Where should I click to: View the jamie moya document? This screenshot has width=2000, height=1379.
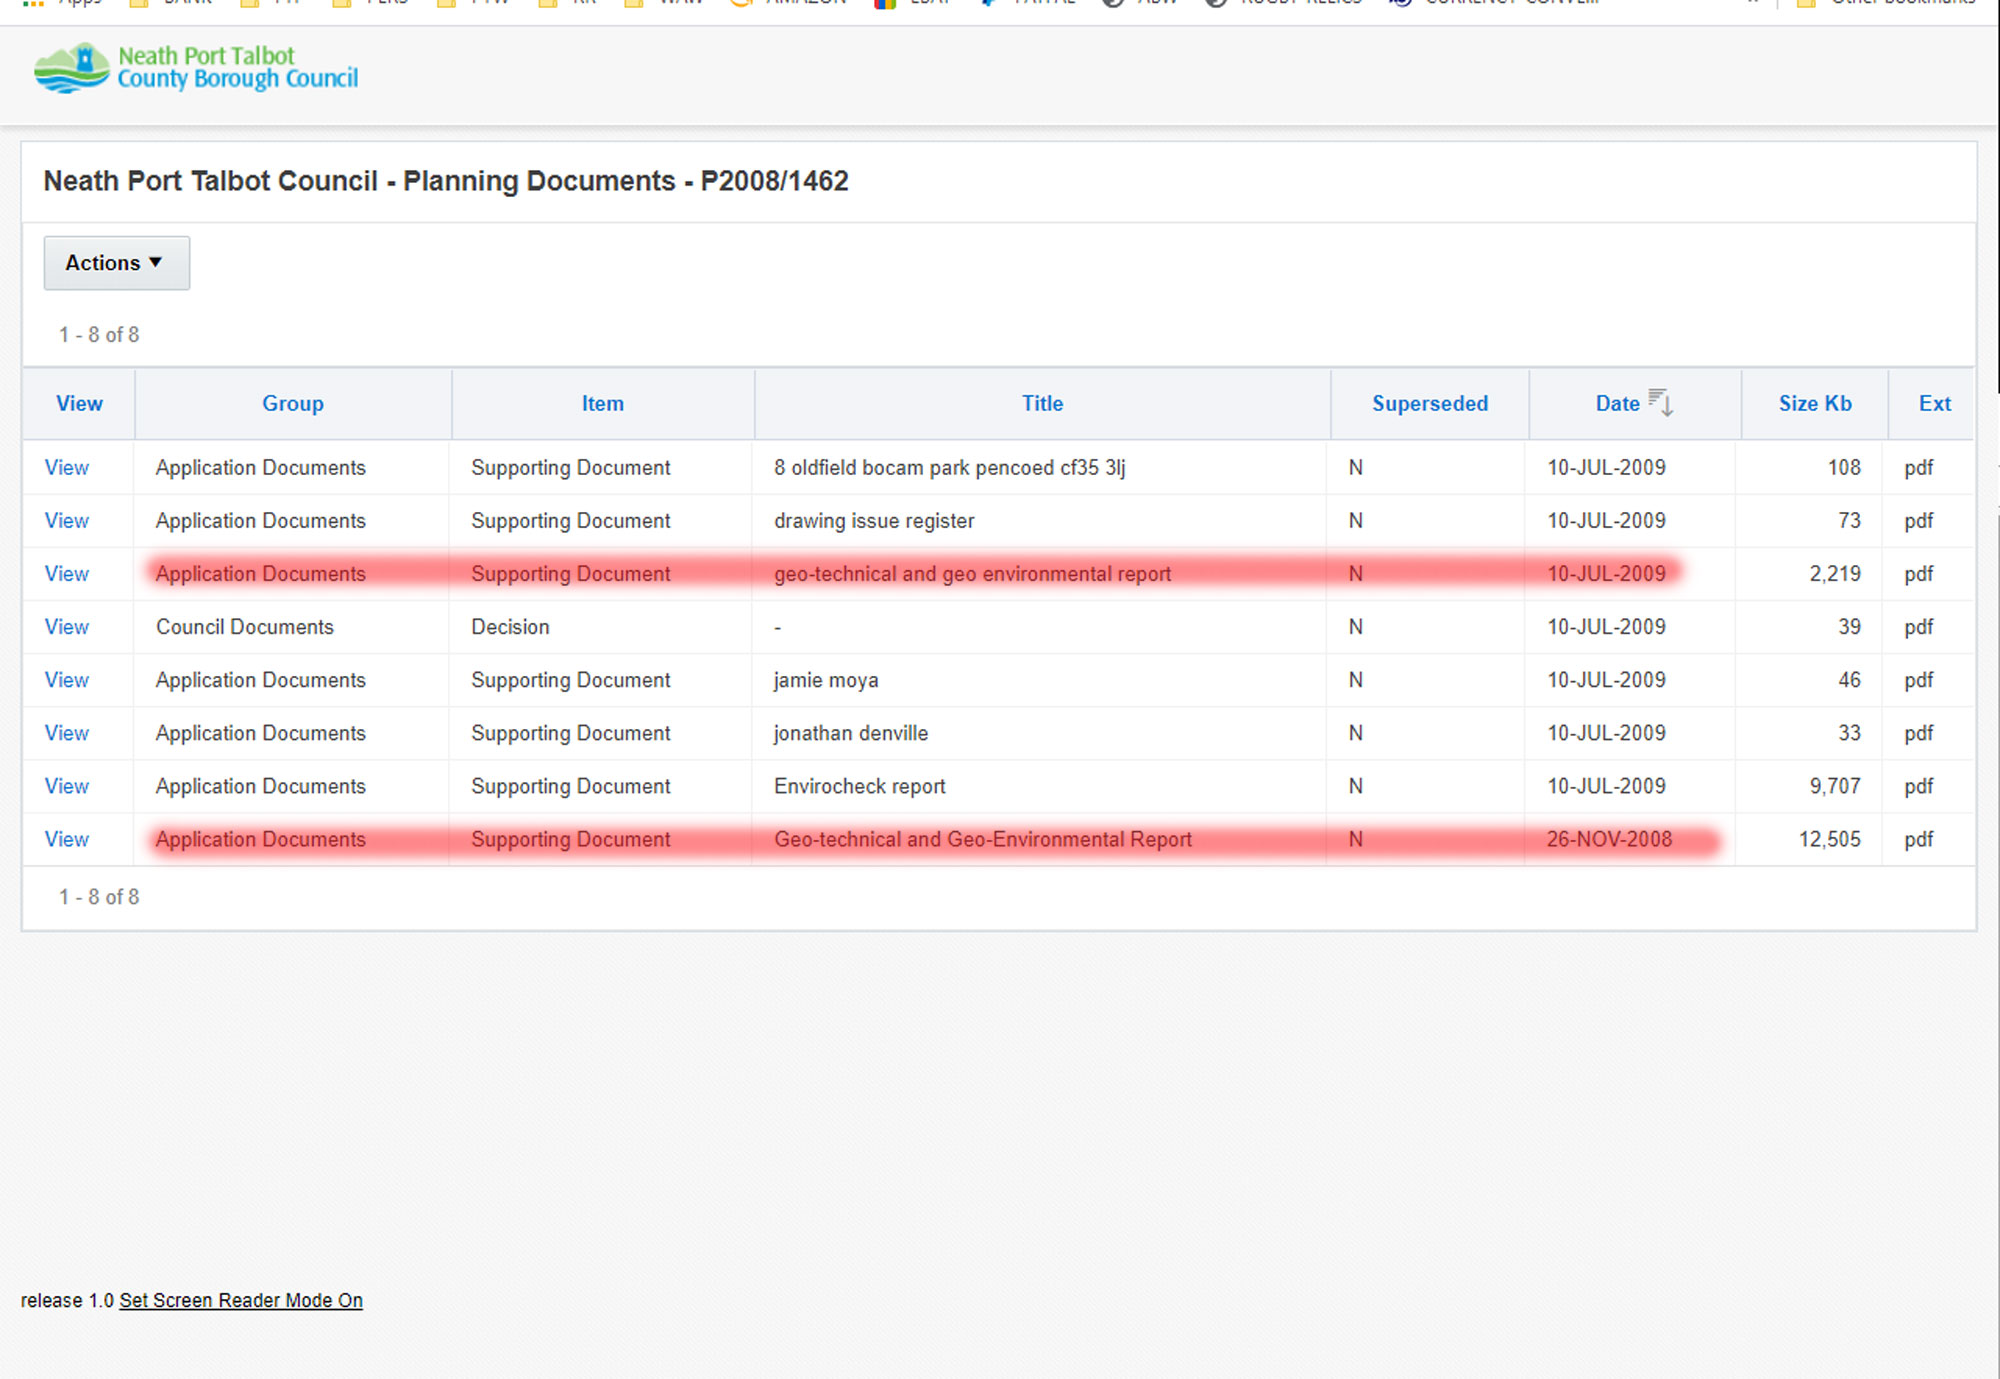67,680
